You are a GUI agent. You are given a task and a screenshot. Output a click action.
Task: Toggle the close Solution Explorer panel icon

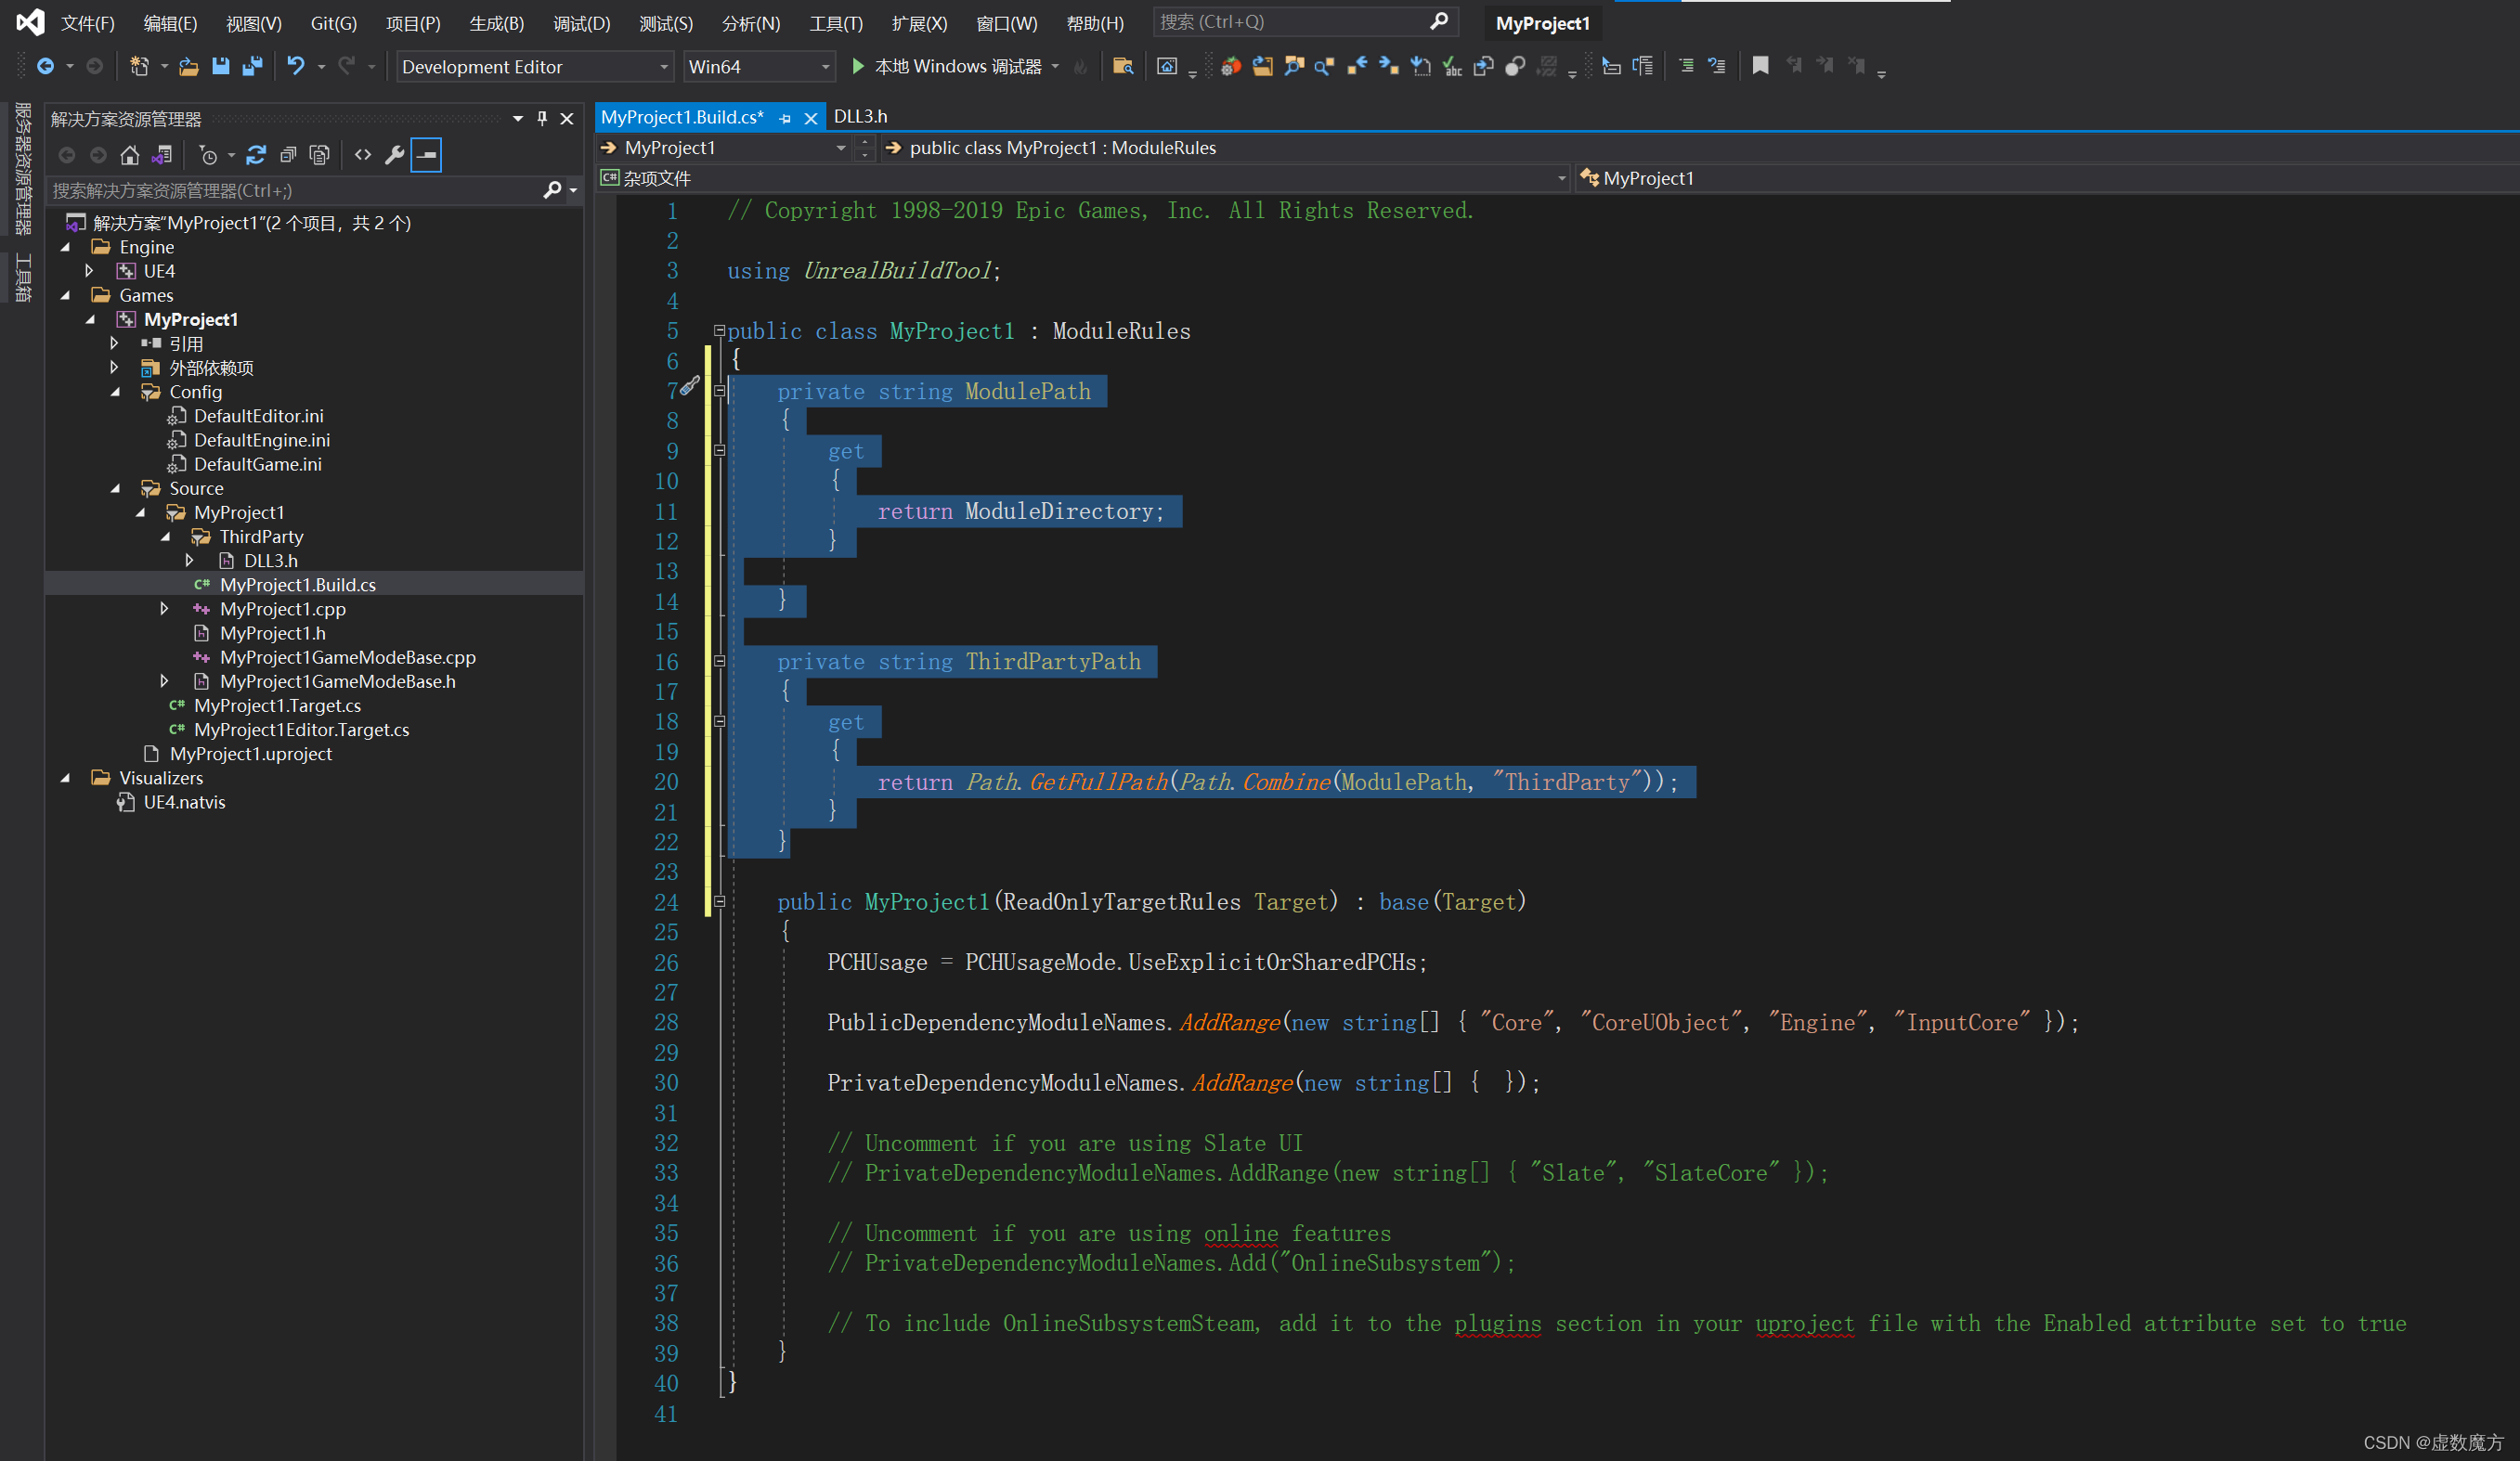[x=567, y=118]
